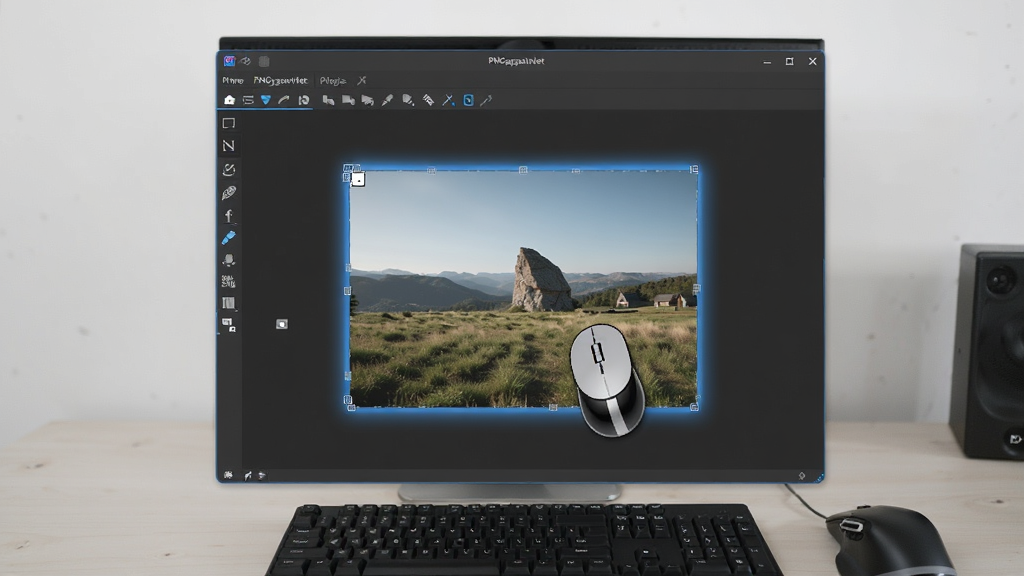The height and width of the screenshot is (576, 1024).
Task: Pick the last icon in the top toolbar row
Action: click(x=487, y=100)
